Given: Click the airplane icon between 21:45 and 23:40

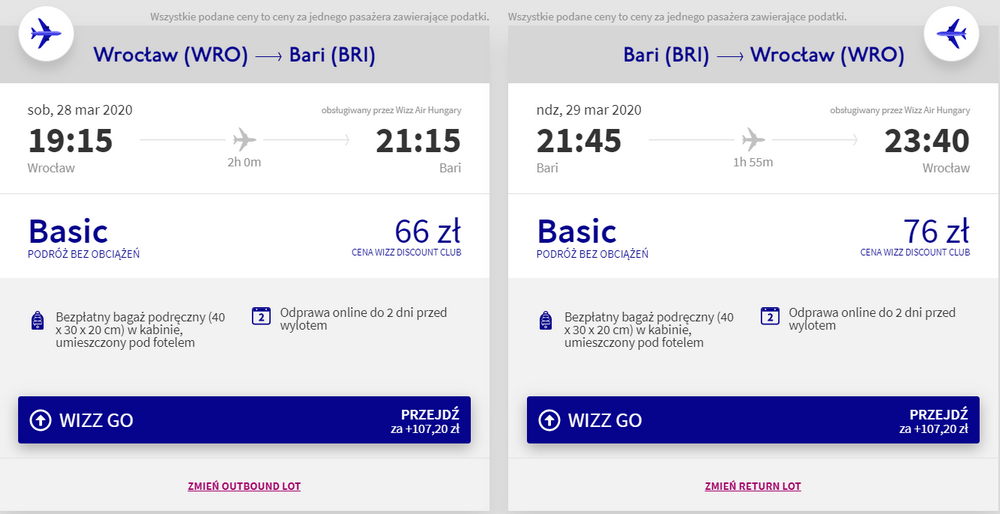Looking at the screenshot, I should pyautogui.click(x=754, y=139).
